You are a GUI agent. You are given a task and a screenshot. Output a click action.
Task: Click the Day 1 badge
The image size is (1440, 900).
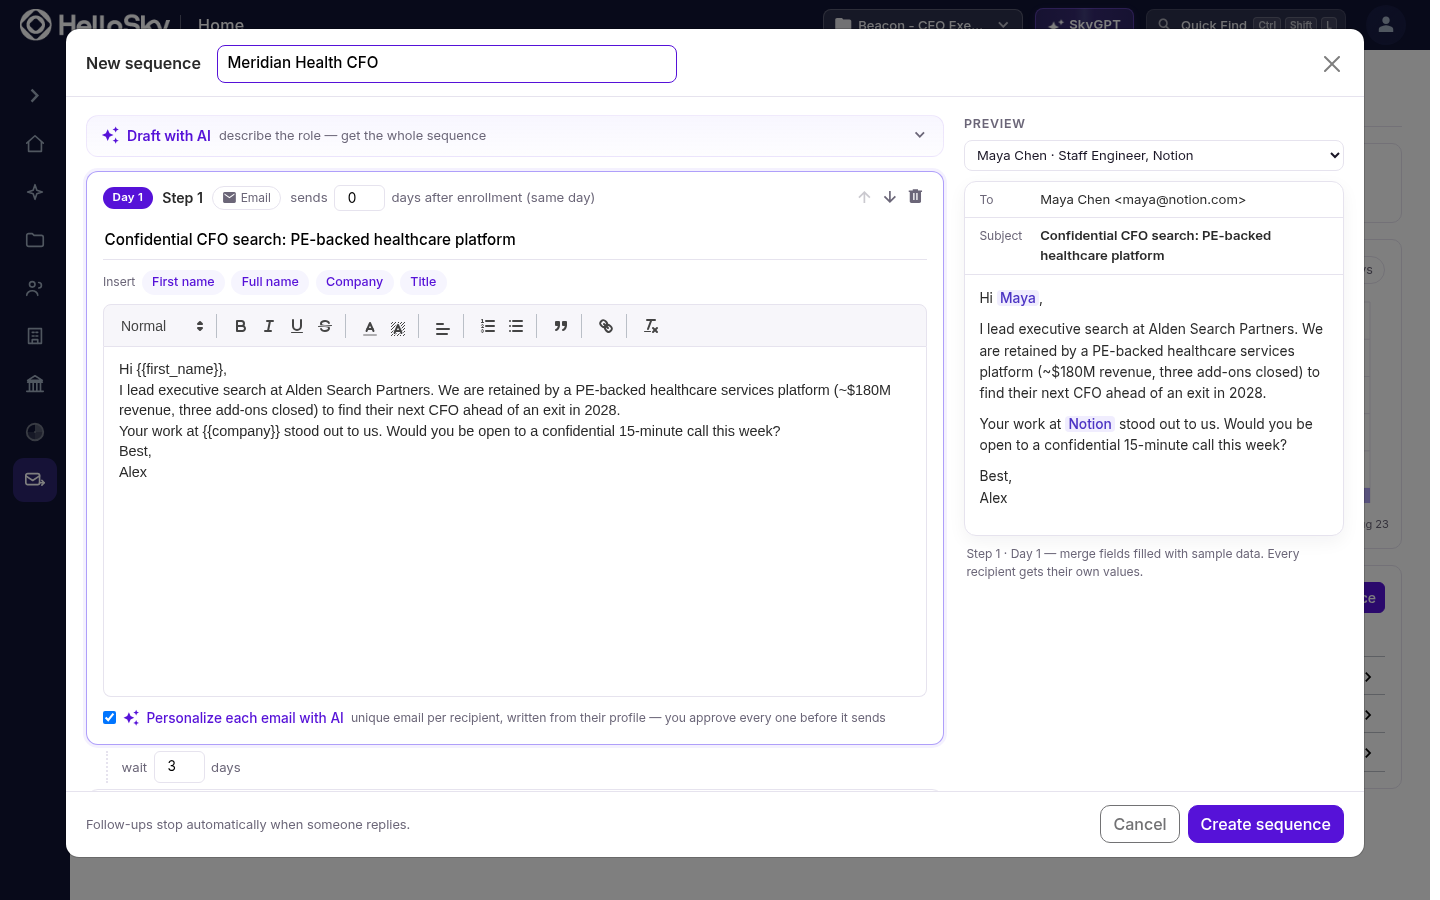tap(128, 198)
